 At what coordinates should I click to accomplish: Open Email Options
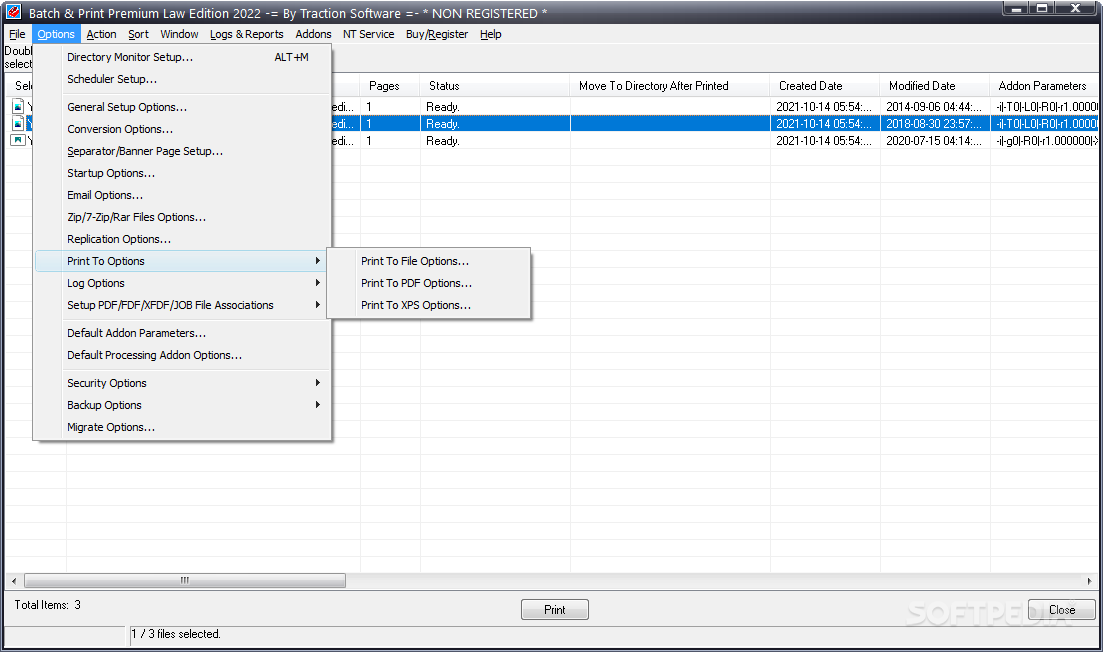pos(182,195)
